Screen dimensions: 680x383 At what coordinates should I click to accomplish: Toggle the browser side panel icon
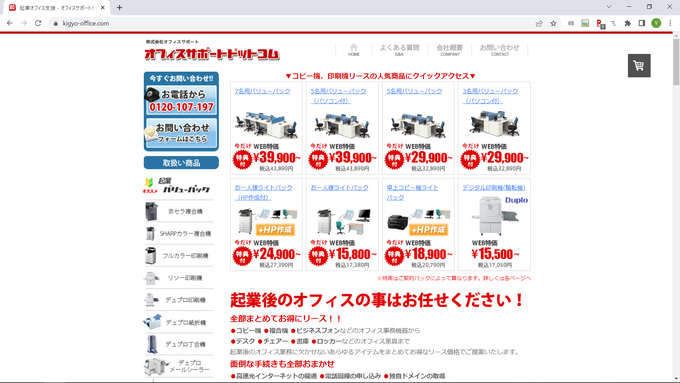[x=642, y=23]
